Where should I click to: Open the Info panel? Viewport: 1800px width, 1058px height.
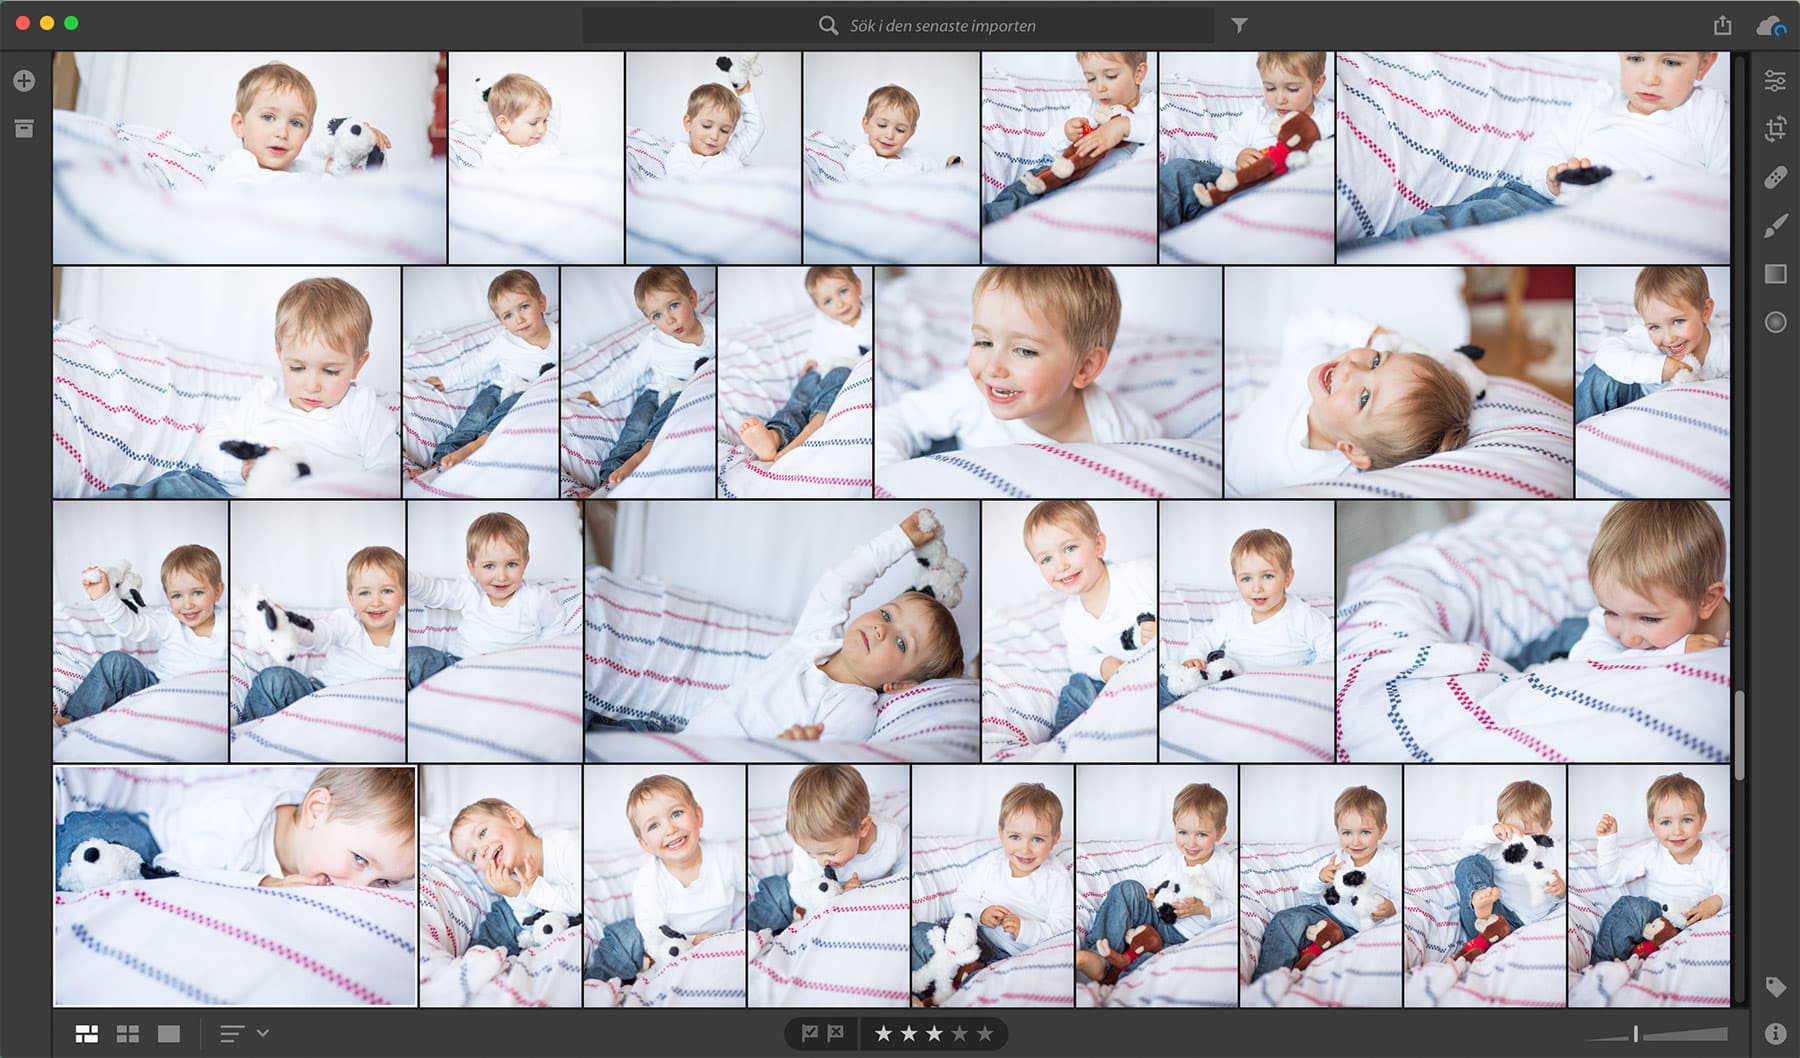click(x=1775, y=1033)
